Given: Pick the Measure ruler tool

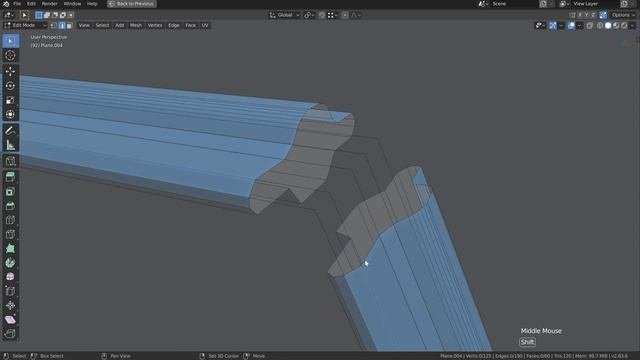Looking at the screenshot, I should click(10, 145).
